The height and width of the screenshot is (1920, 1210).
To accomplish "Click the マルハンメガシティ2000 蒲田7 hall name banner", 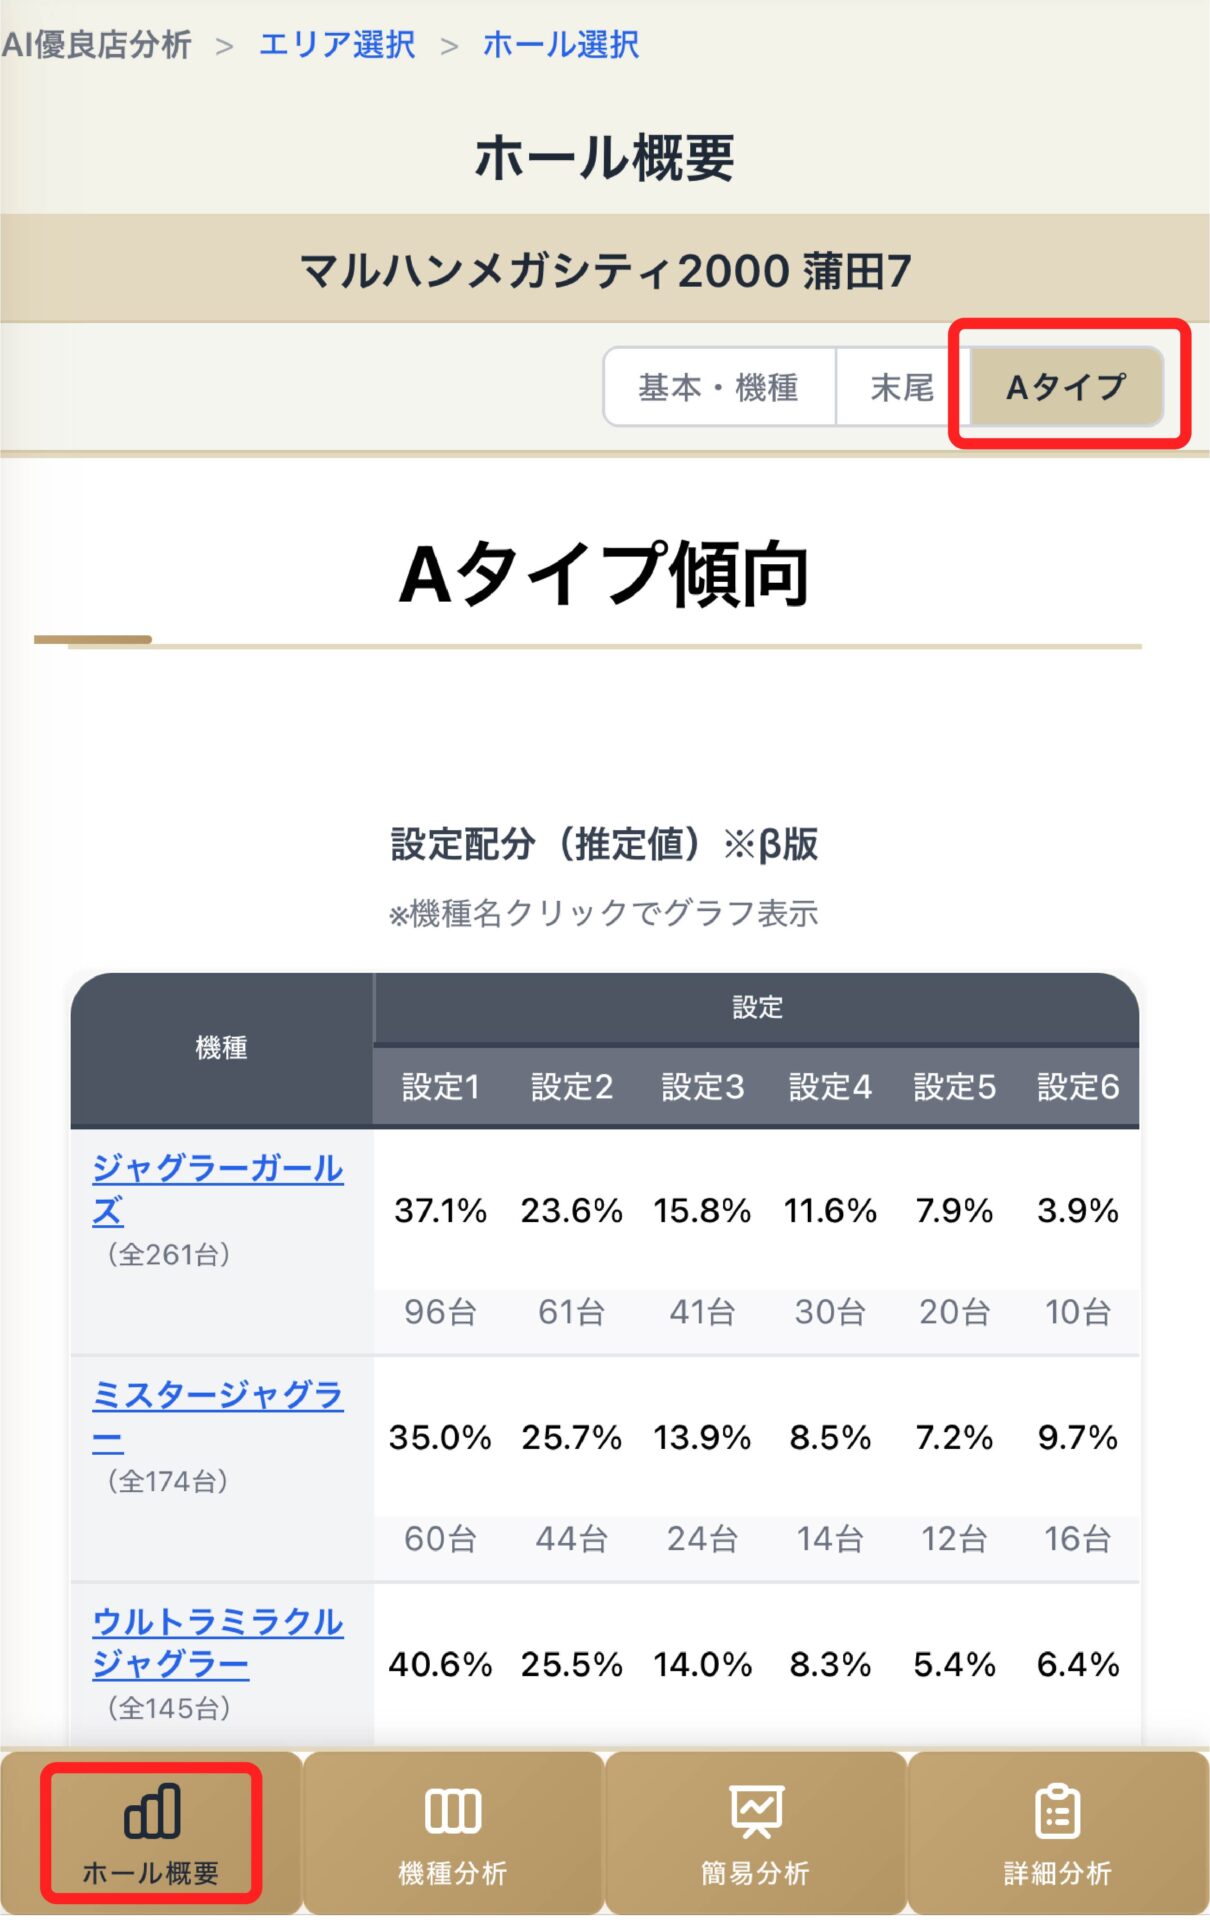I will [605, 271].
